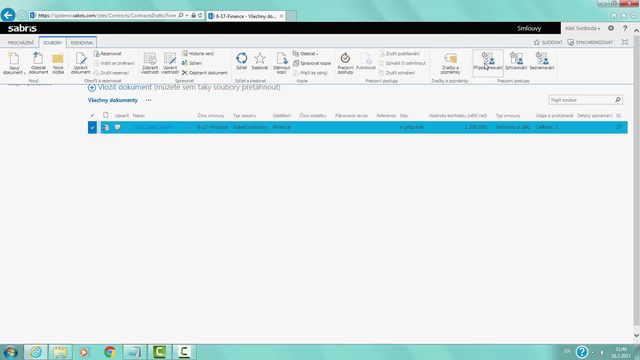Uncheck the selected 6-17-Finance document row
This screenshot has width=640, height=360.
[x=92, y=127]
